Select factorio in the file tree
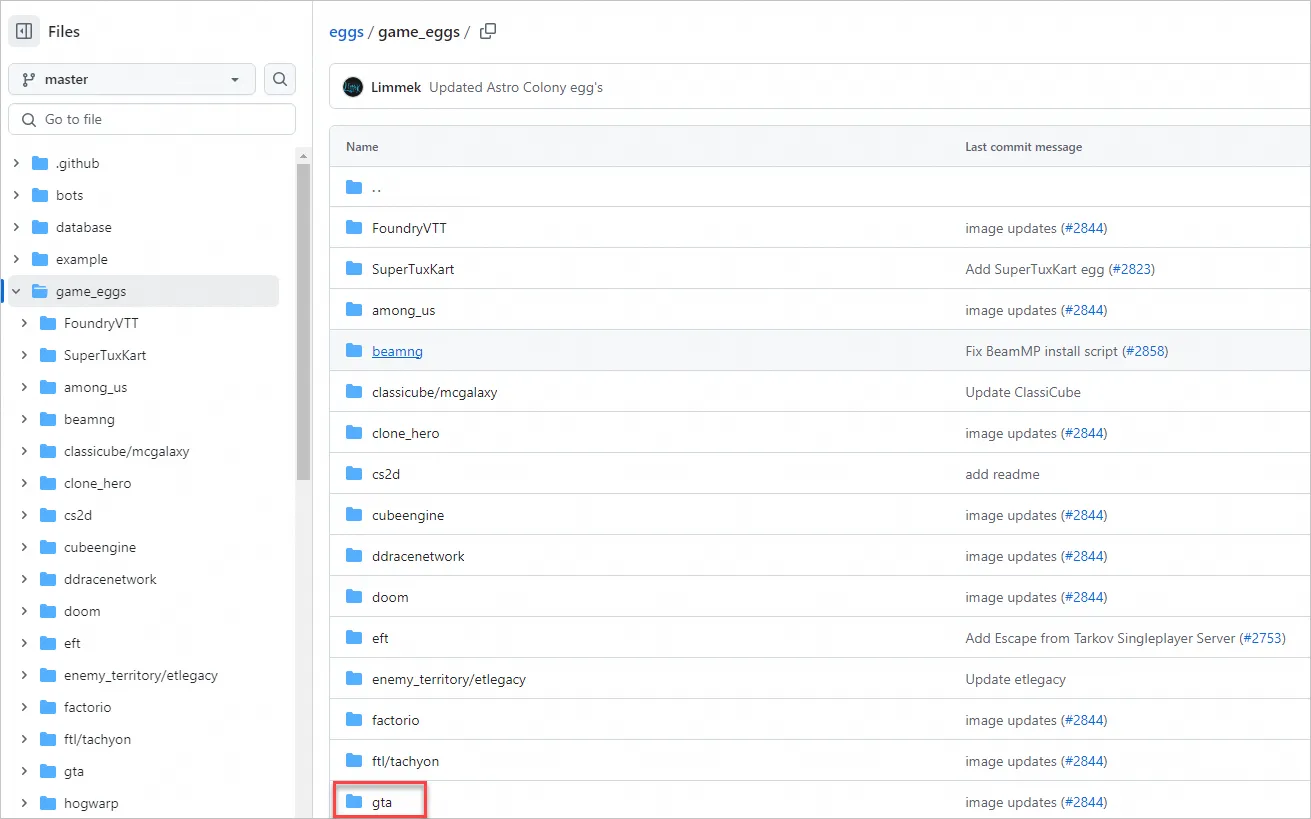Screen dimensions: 1311x819 pos(88,707)
